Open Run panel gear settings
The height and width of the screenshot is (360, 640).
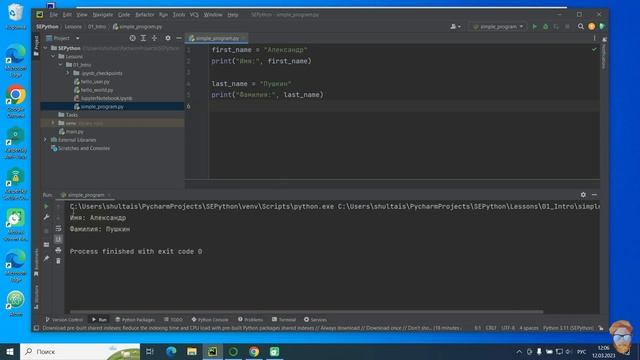pos(583,195)
